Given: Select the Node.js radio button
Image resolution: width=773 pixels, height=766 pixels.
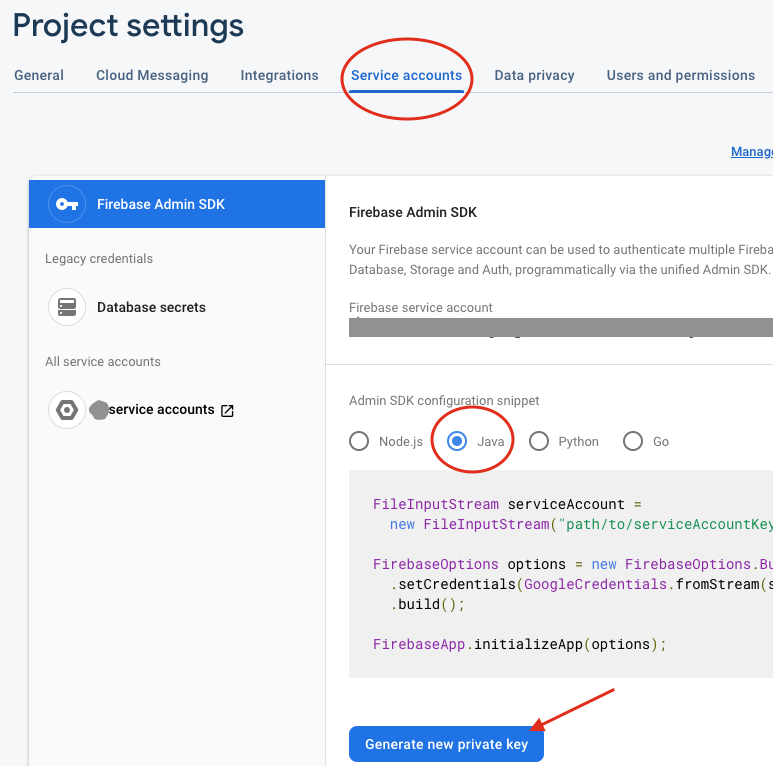Looking at the screenshot, I should [359, 441].
